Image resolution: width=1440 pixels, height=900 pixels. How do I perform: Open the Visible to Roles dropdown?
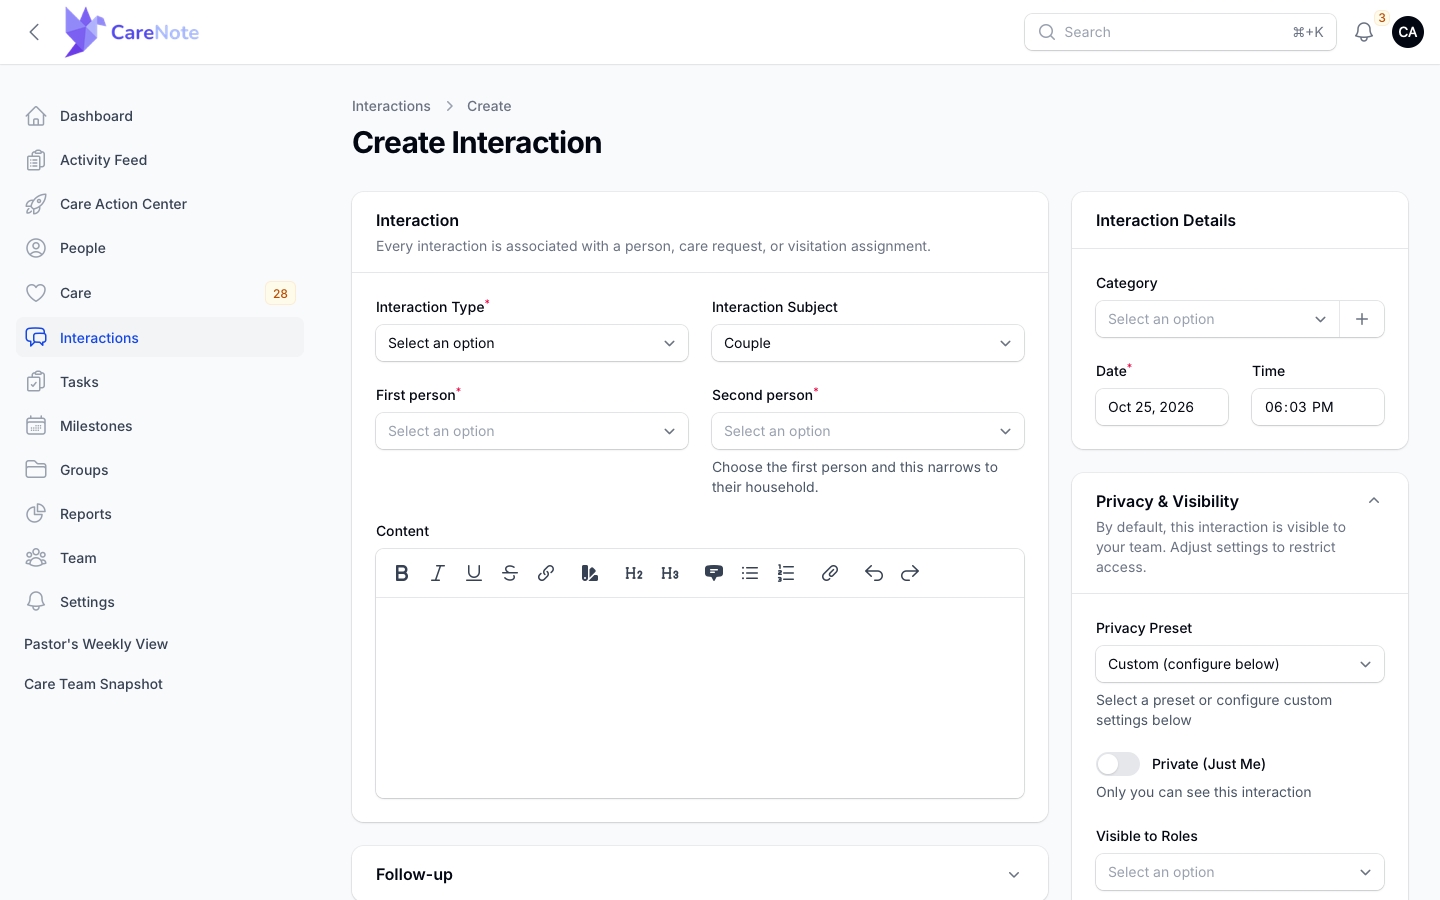pos(1240,872)
